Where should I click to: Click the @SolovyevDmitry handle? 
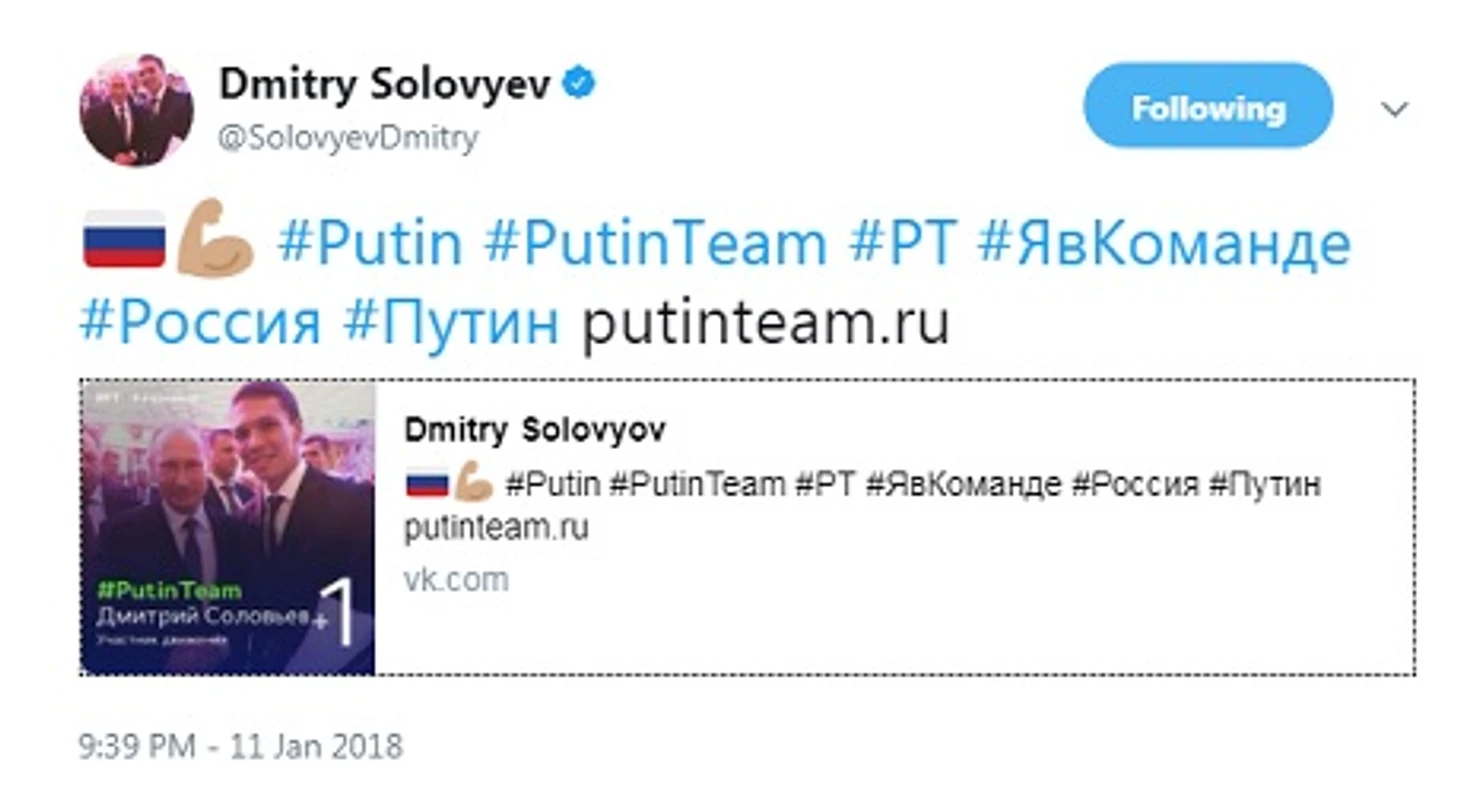[x=348, y=137]
